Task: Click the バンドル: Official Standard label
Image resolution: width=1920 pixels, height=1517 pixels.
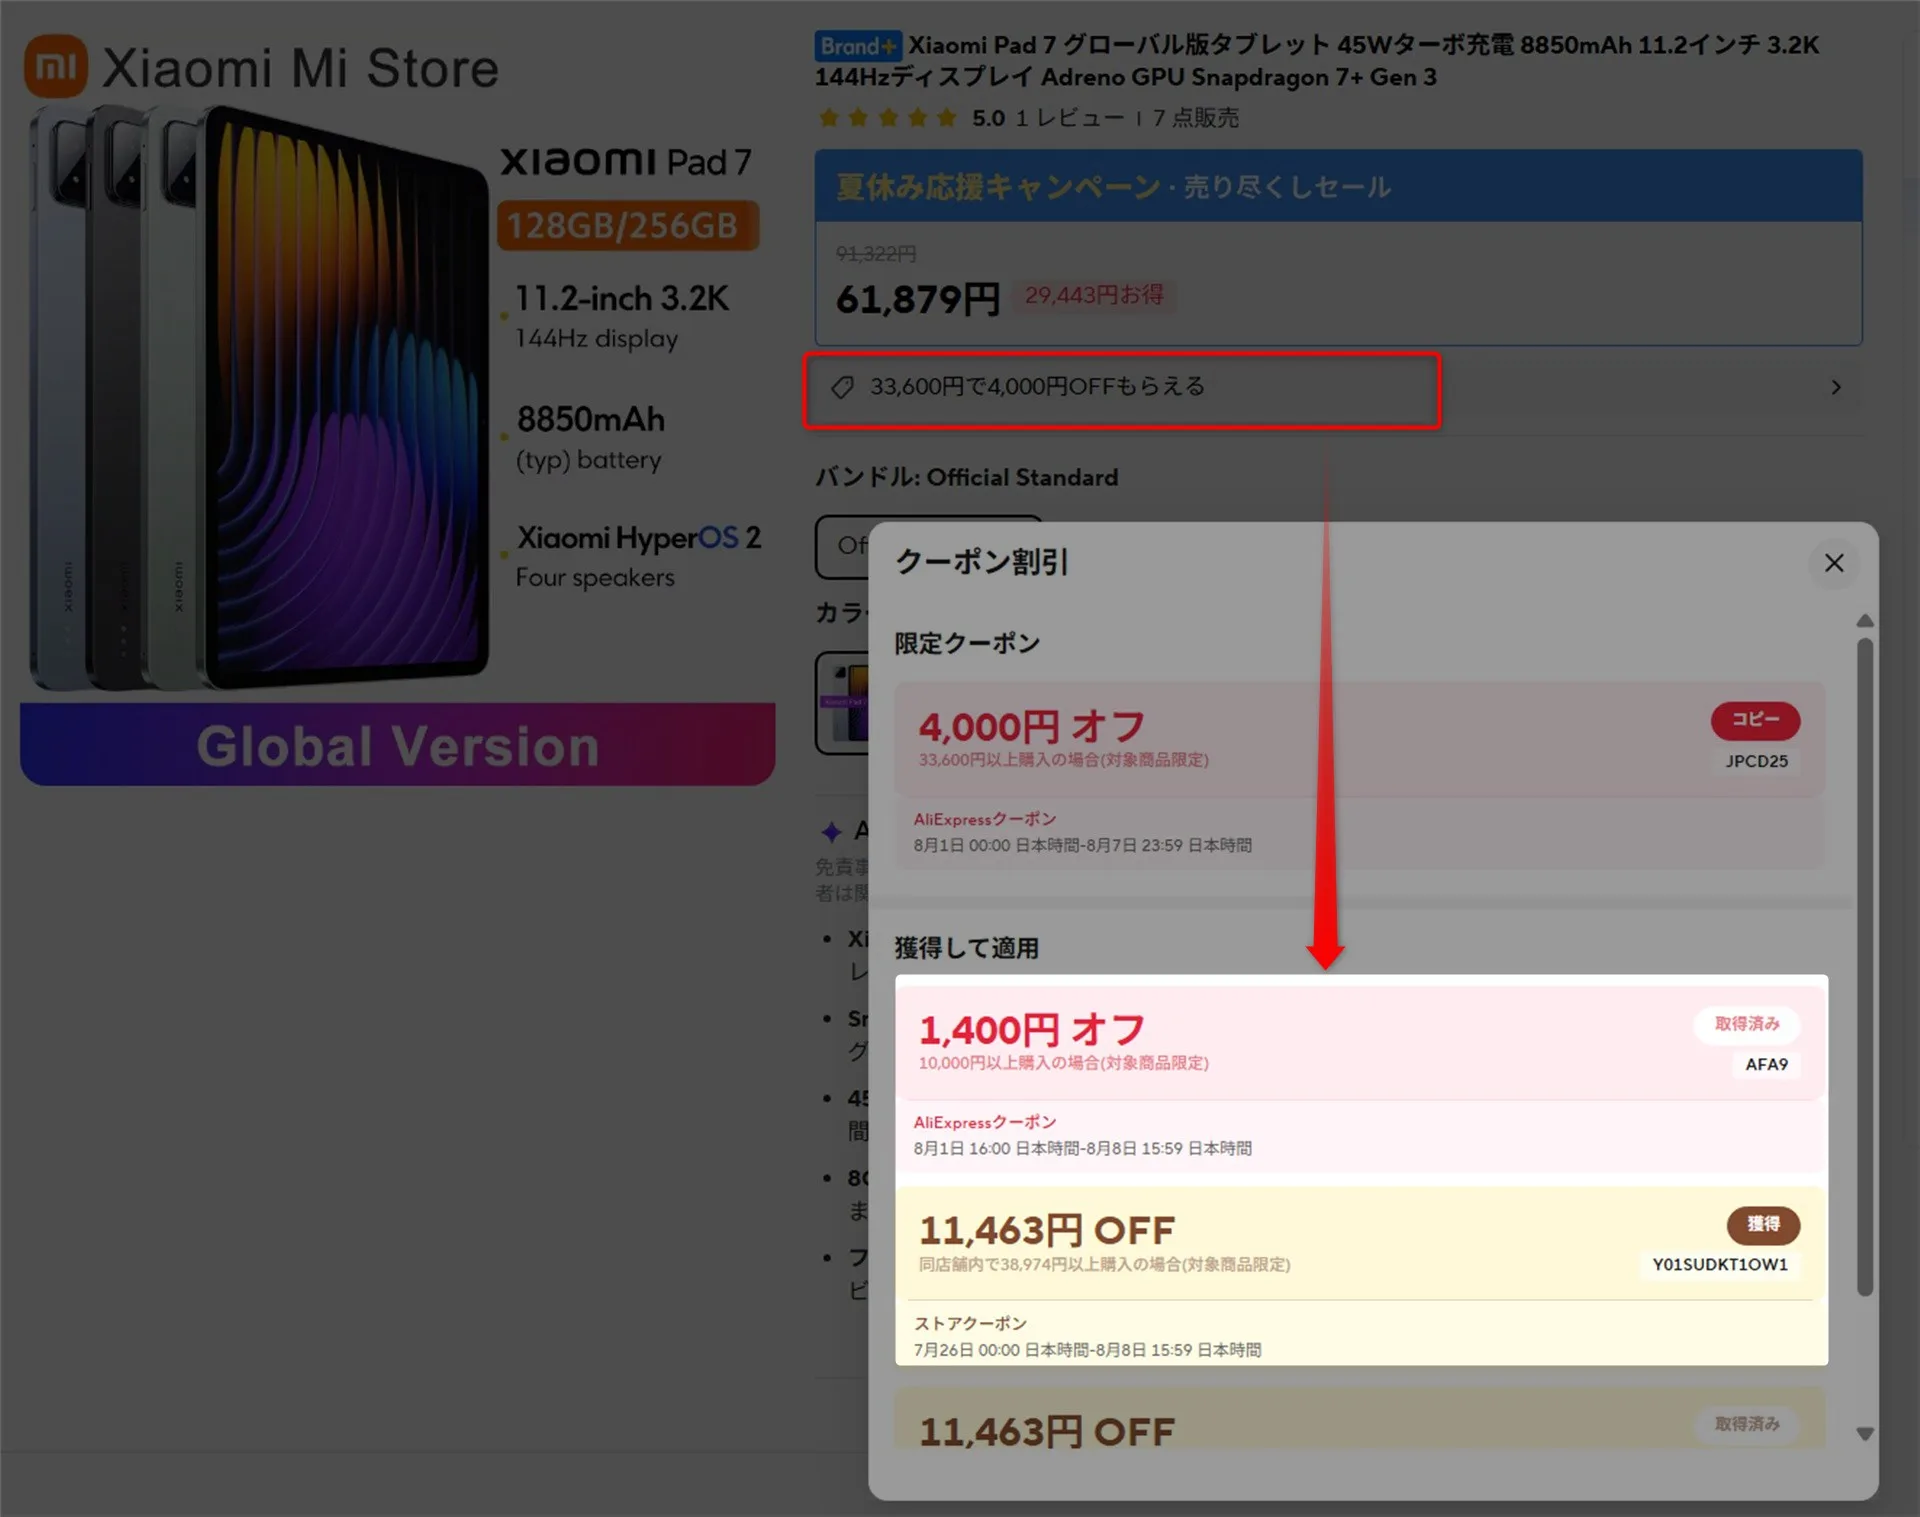Action: [966, 477]
